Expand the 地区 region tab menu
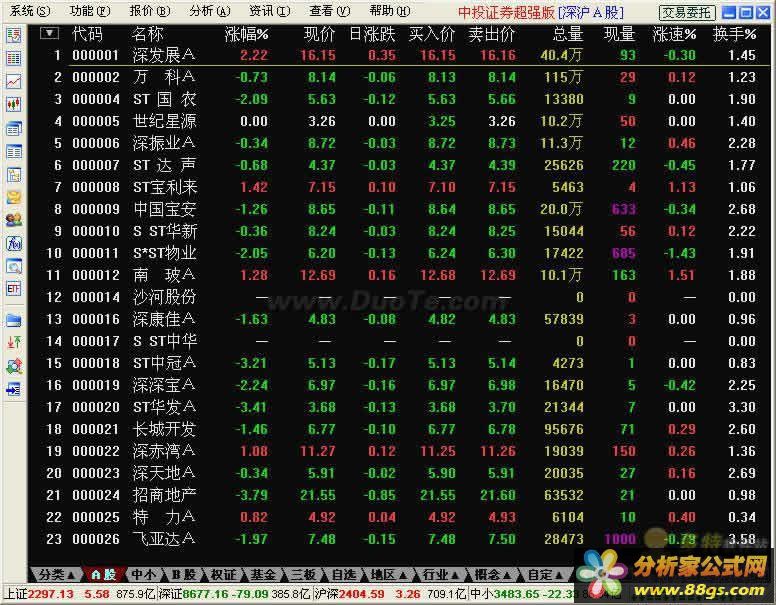The image size is (776, 605). coord(389,575)
